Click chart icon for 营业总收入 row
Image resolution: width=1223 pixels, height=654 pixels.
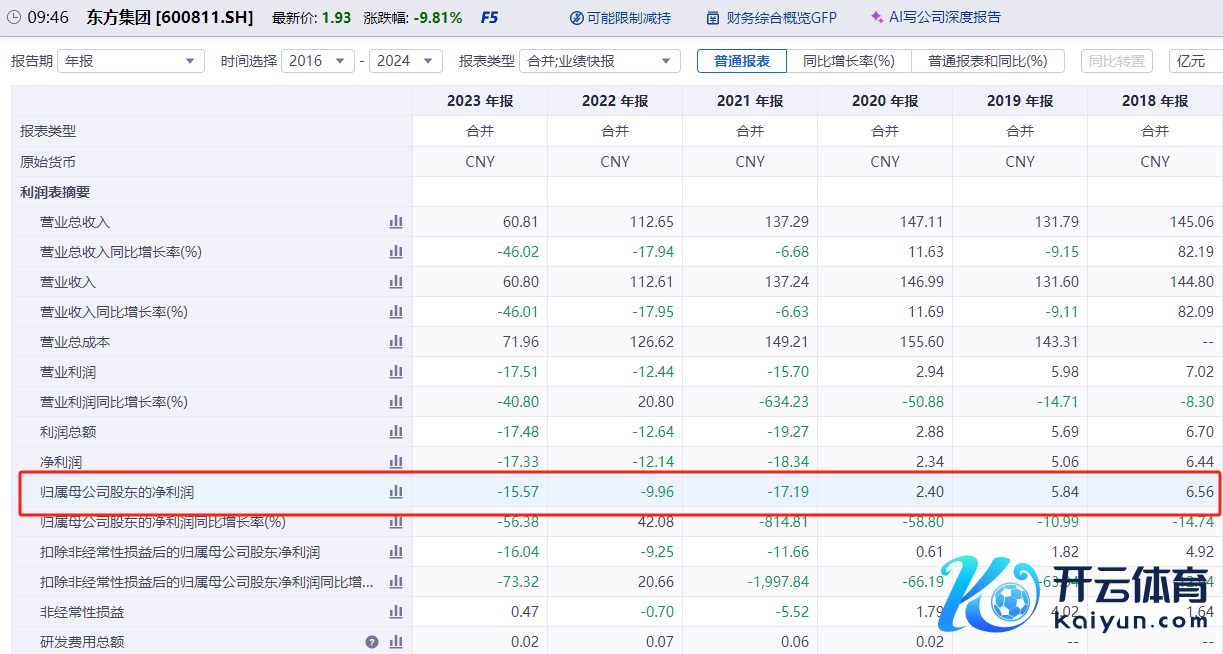pos(396,222)
